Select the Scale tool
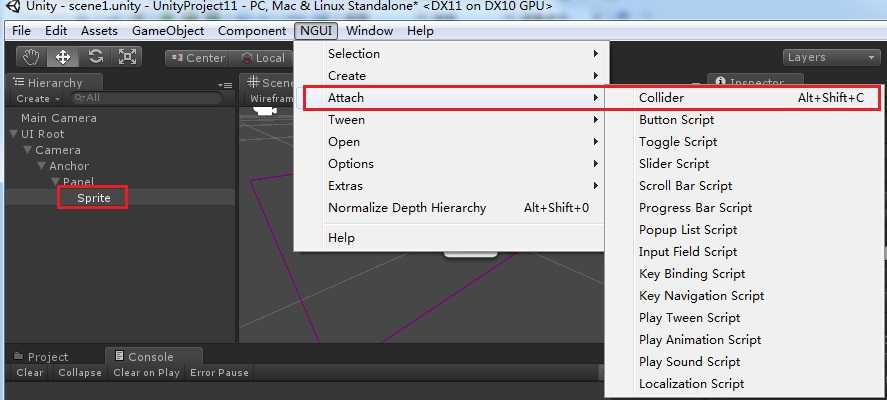Viewport: 887px width, 400px height. pos(127,57)
